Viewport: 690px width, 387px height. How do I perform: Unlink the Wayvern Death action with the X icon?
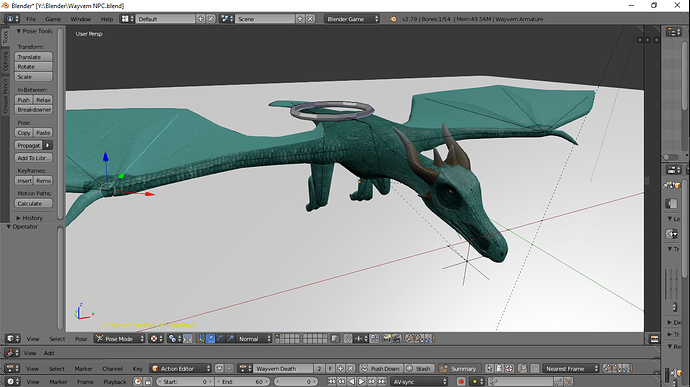(x=351, y=369)
